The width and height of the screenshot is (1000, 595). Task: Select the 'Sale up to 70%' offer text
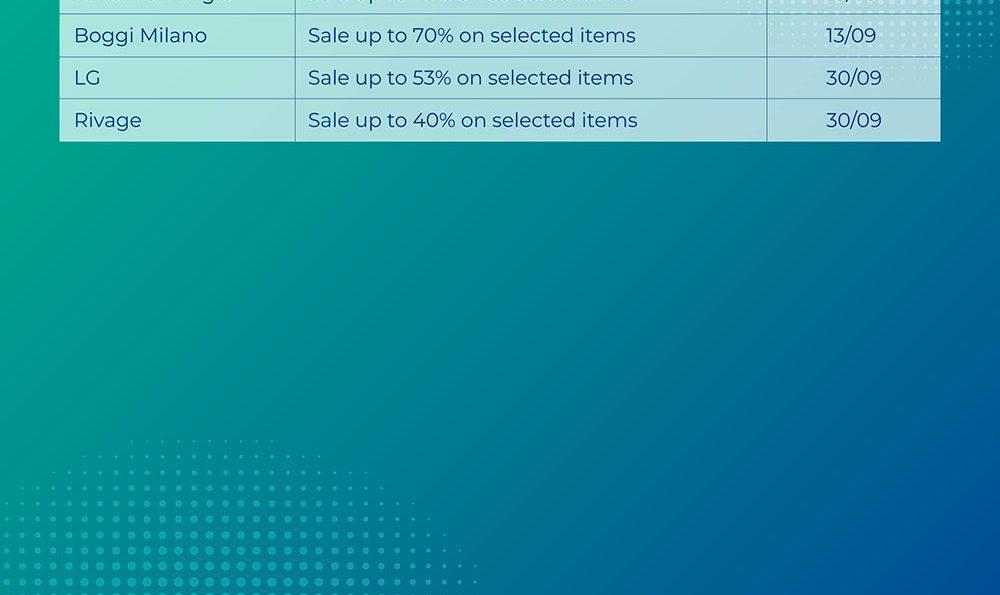[471, 36]
